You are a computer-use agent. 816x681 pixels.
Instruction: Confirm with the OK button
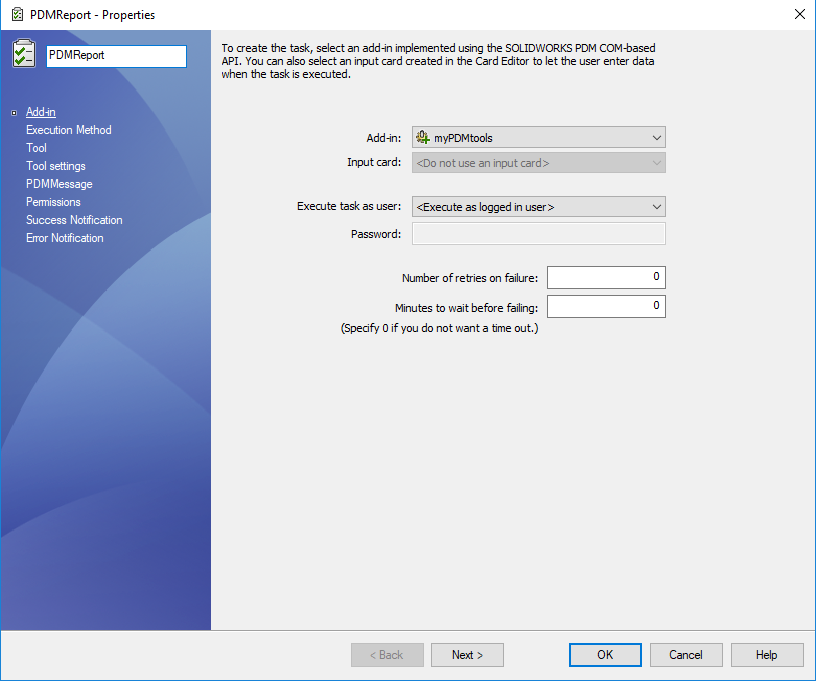click(605, 655)
